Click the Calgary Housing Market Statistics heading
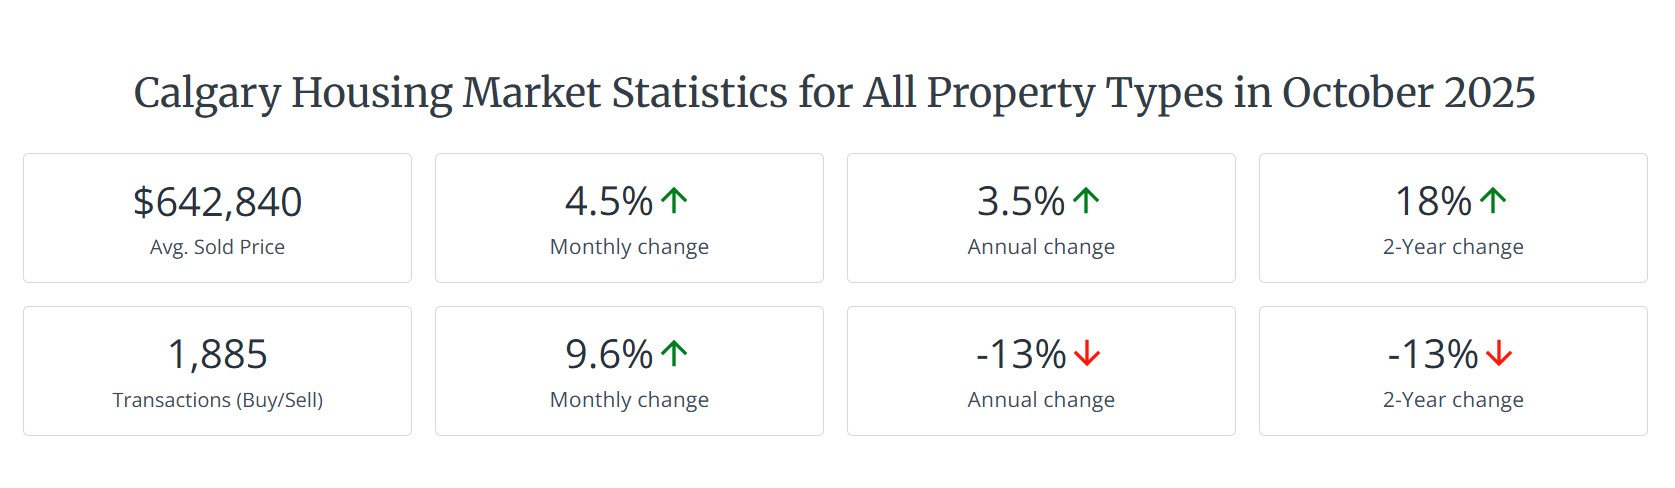Image resolution: width=1675 pixels, height=488 pixels. 835,93
